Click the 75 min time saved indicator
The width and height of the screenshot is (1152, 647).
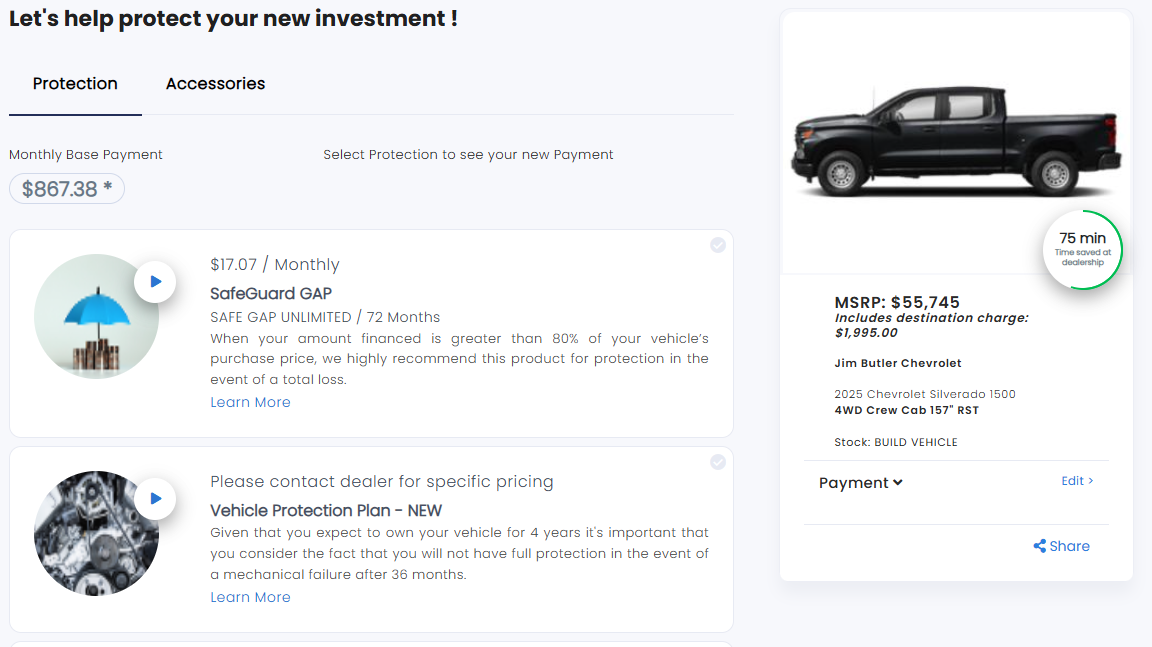(x=1082, y=249)
